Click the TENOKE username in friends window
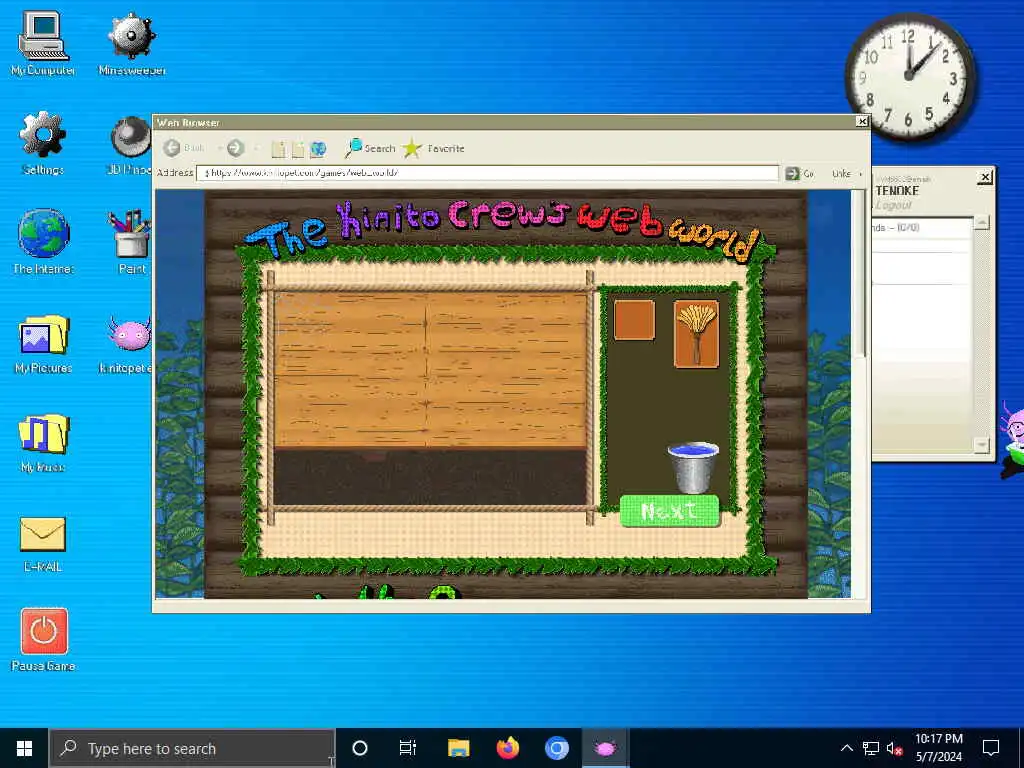Screen dimensions: 1024x768 click(897, 191)
